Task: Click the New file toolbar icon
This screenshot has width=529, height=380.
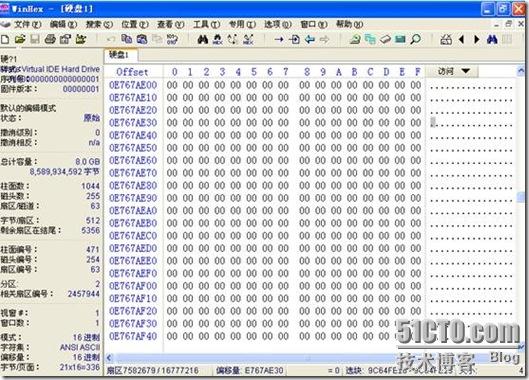Action: (x=5, y=39)
